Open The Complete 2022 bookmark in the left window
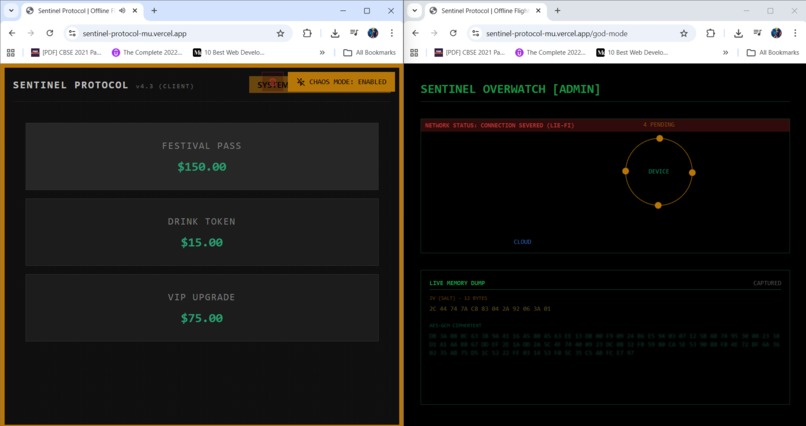Viewport: 806px width, 426px height. [146, 52]
